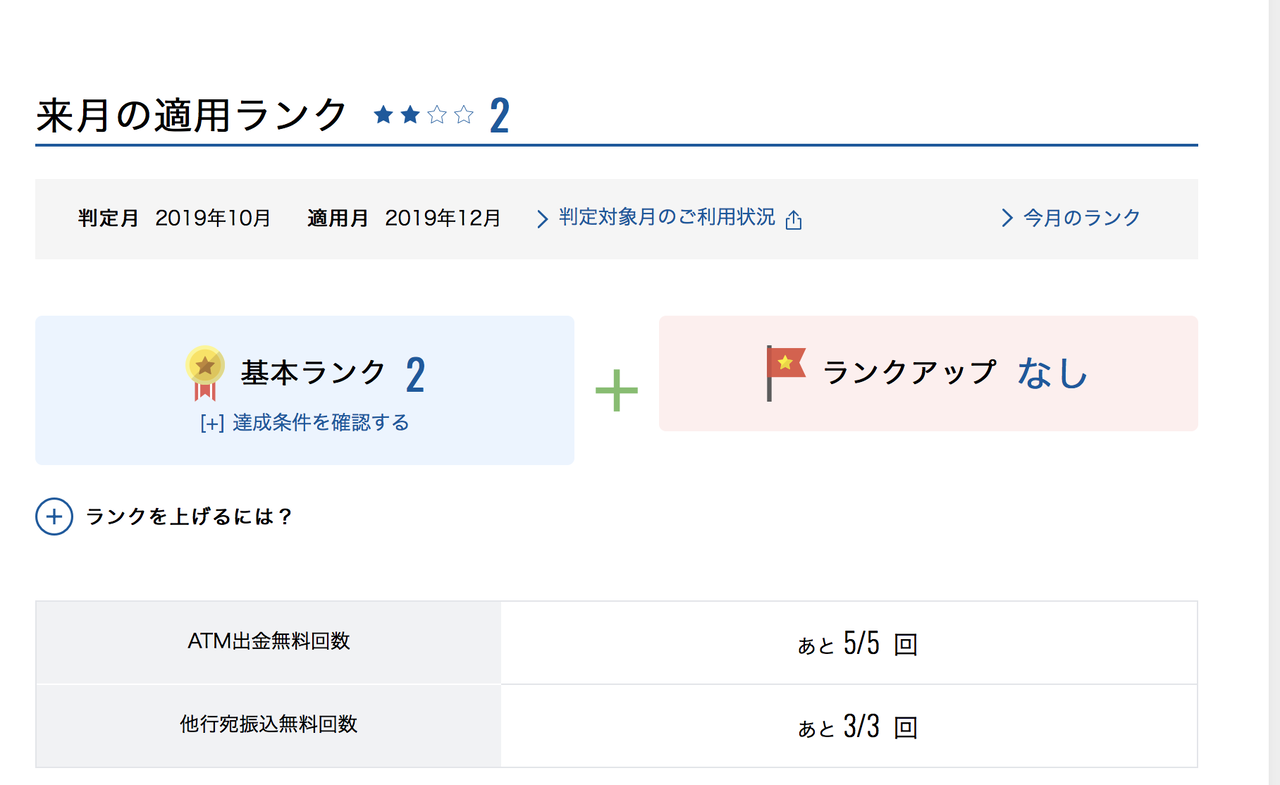
Task: Go to the 今月のランク link
Action: click(x=1082, y=218)
